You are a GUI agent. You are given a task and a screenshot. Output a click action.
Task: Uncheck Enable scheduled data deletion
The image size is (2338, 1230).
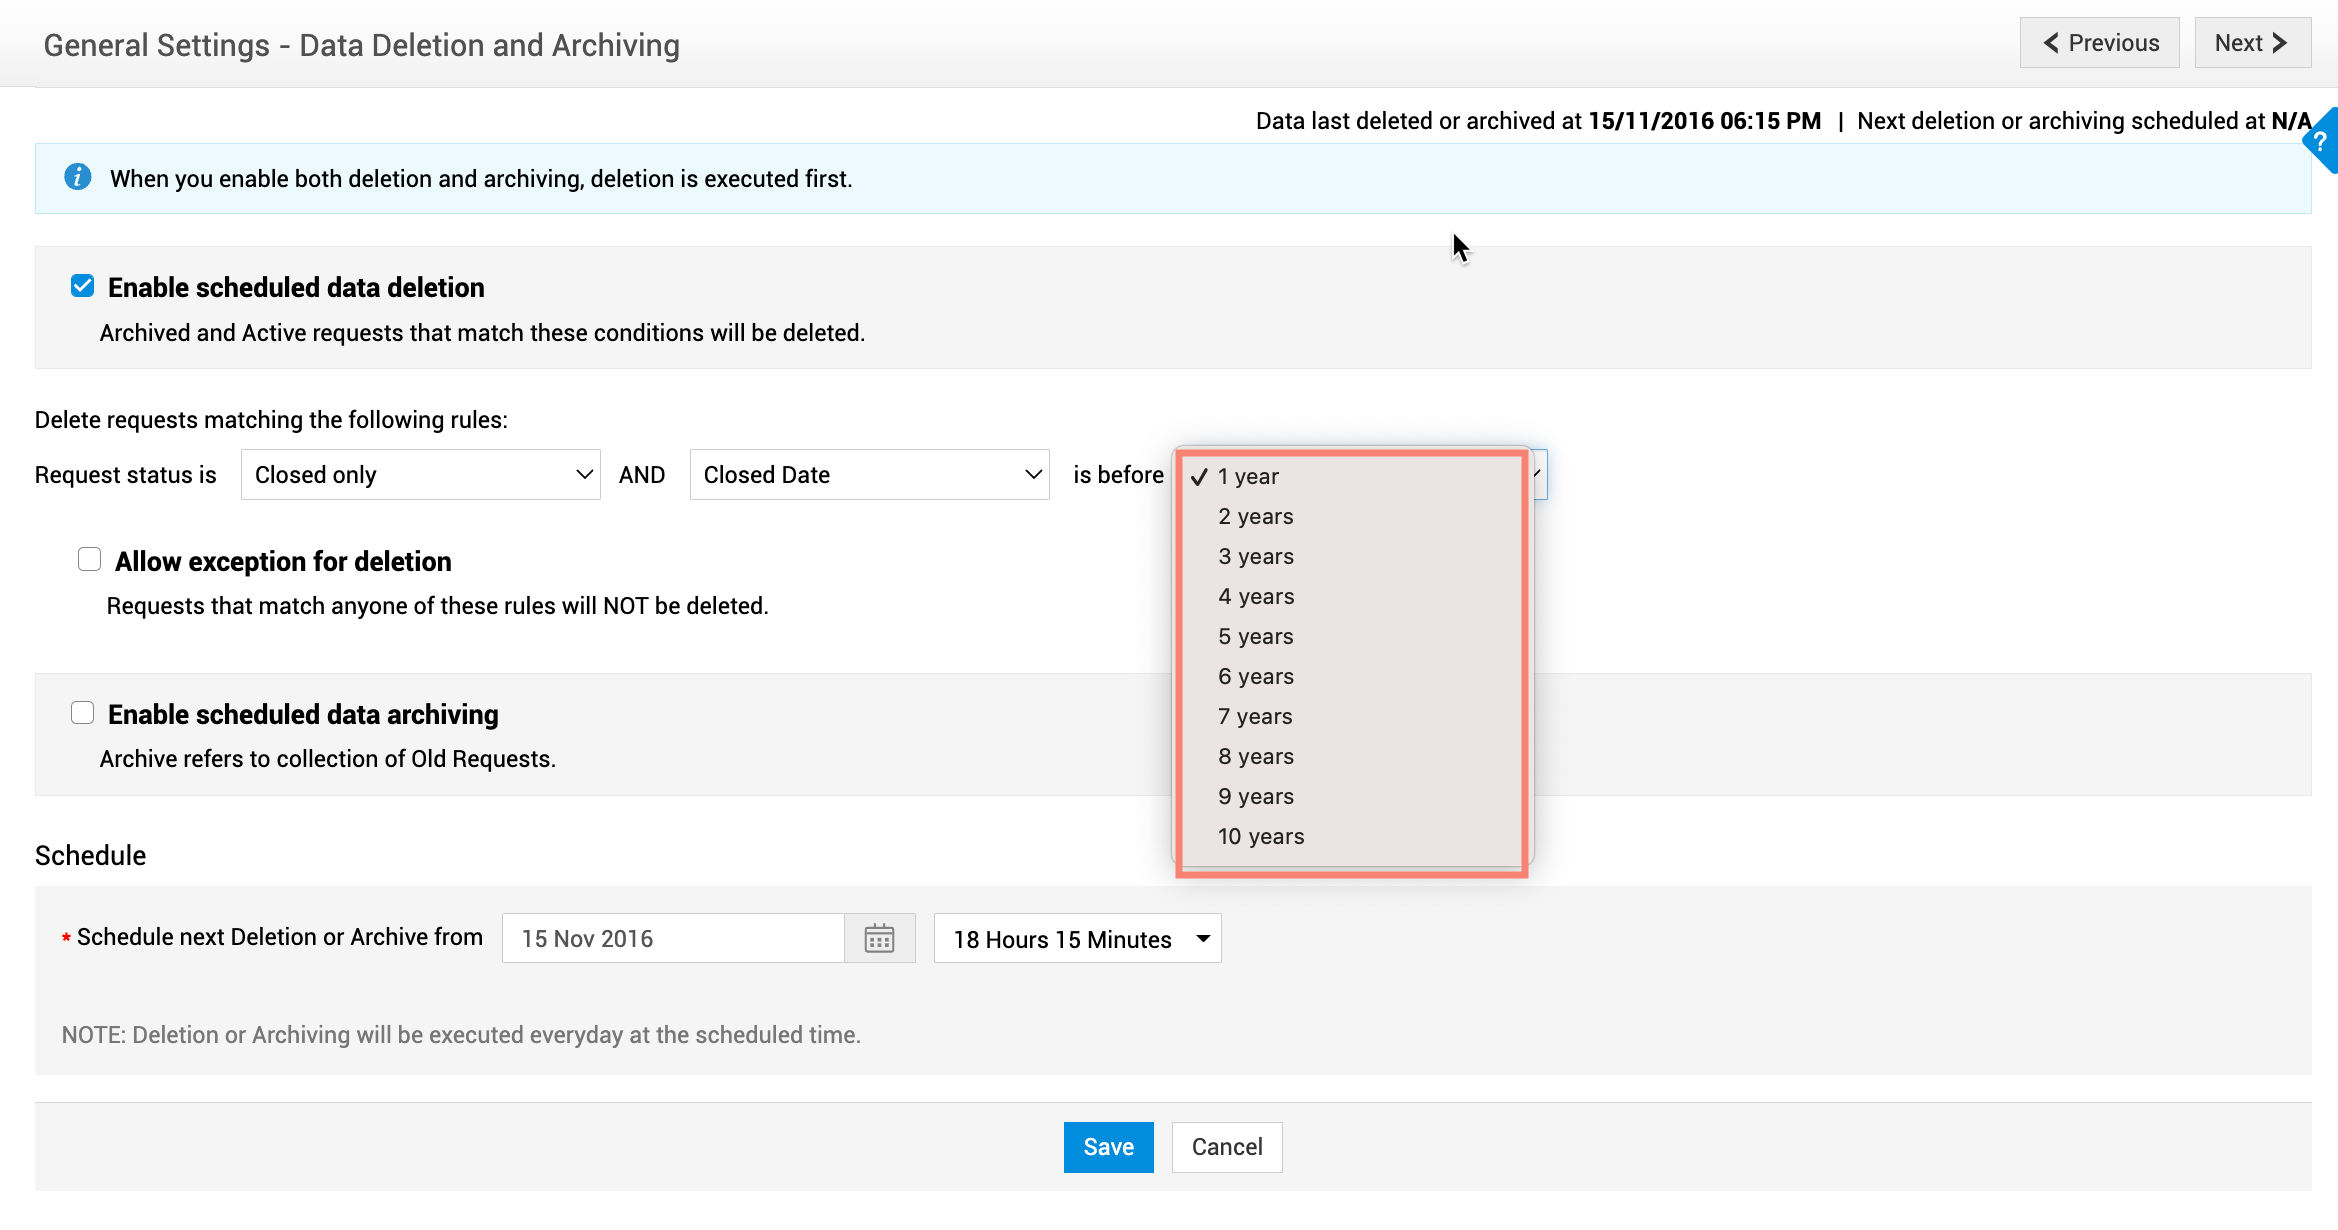(x=83, y=287)
